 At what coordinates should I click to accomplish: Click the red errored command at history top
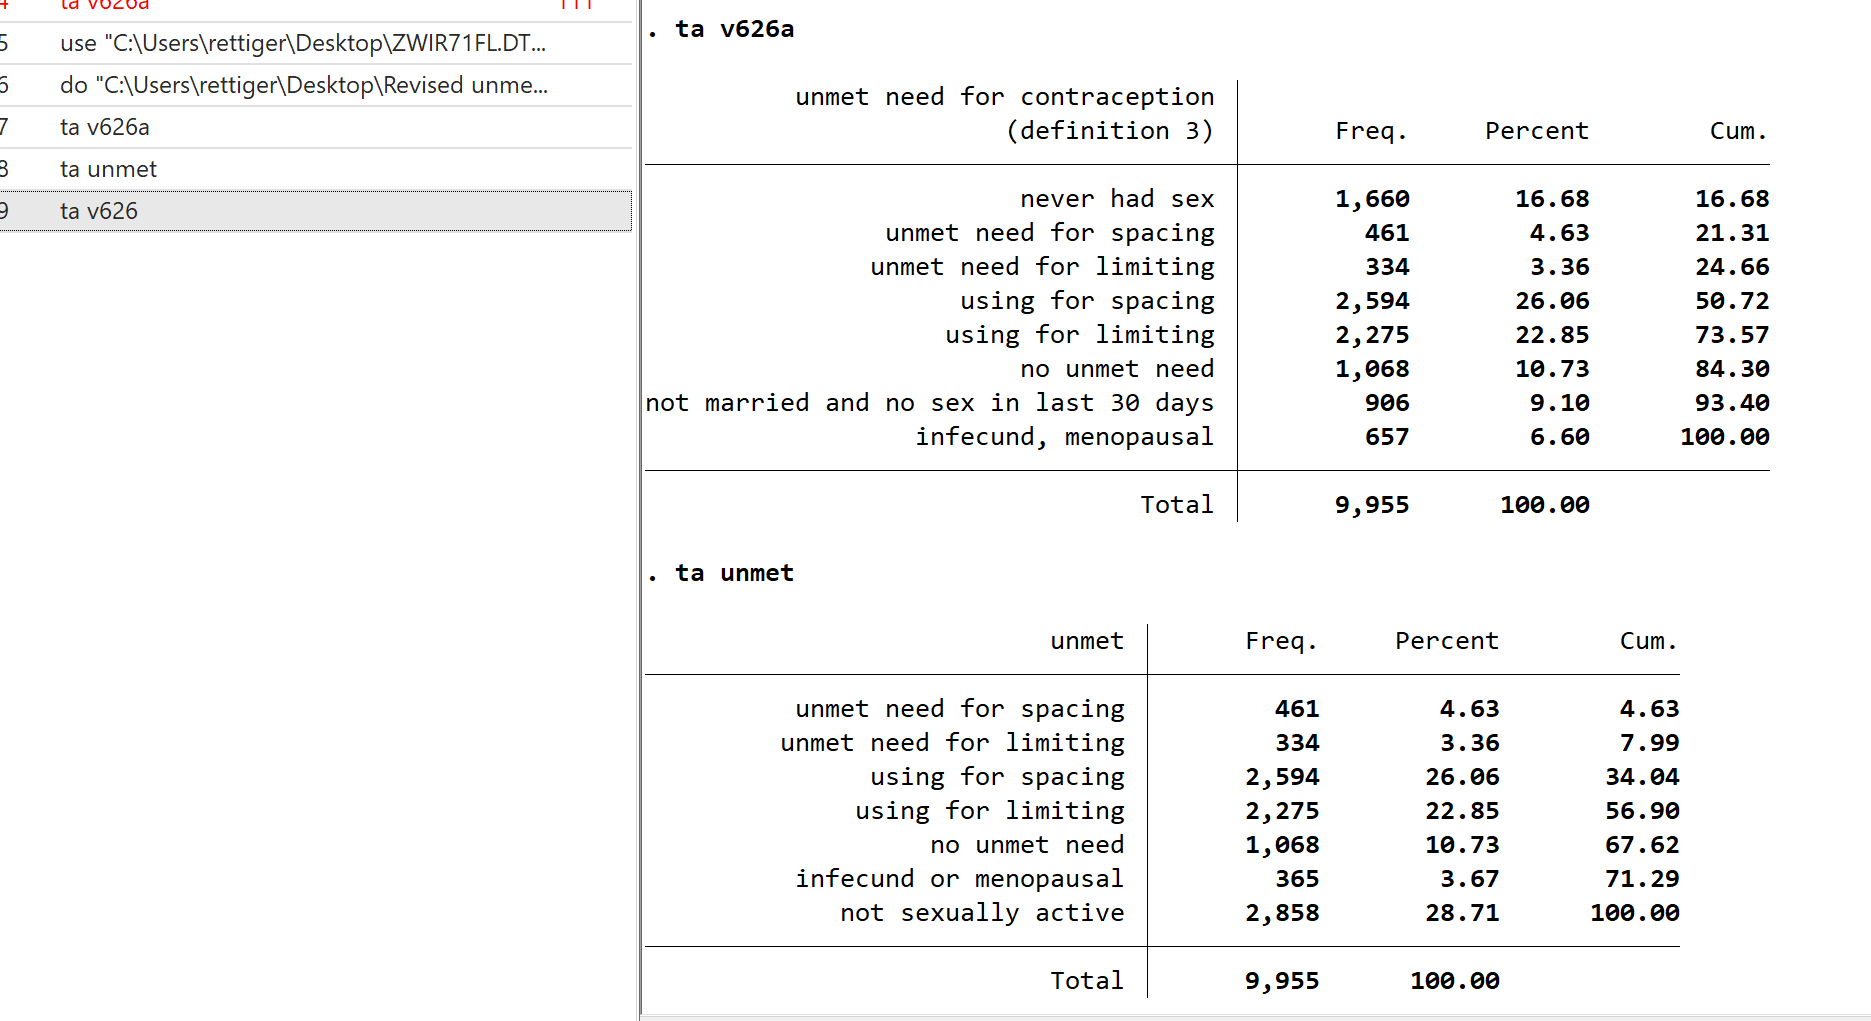click(x=105, y=6)
